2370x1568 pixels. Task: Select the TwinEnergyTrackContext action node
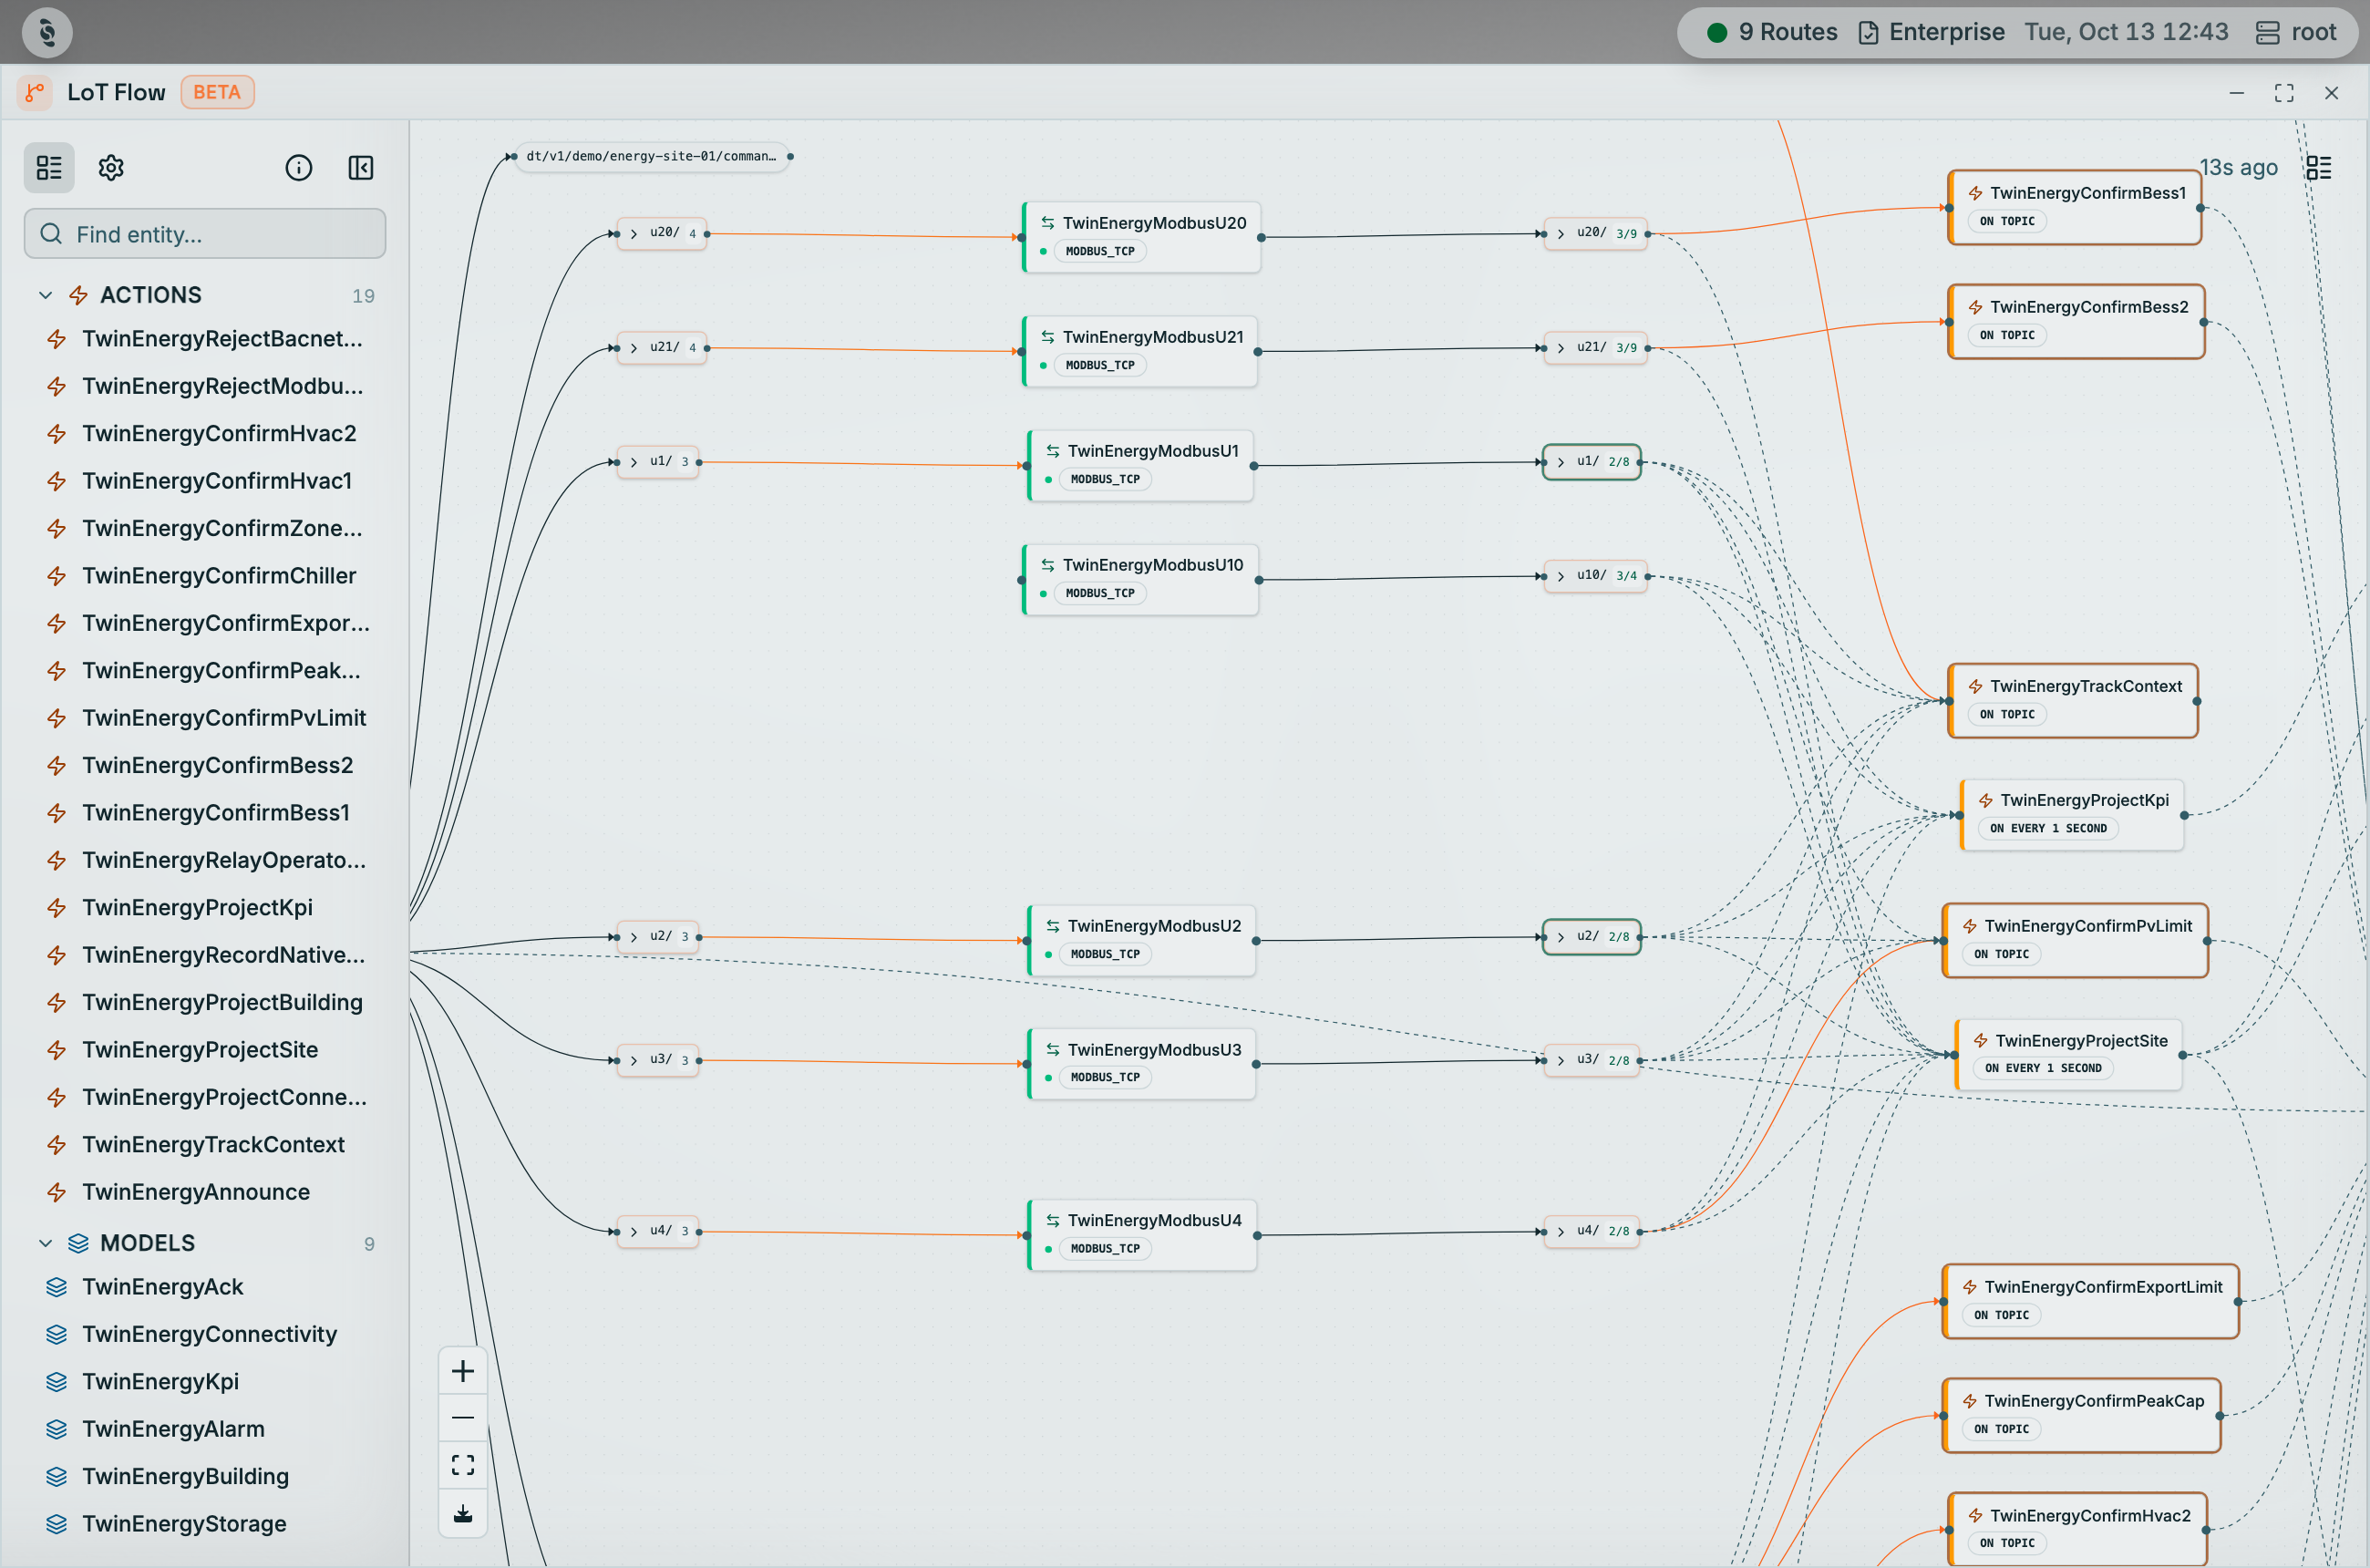[2073, 701]
